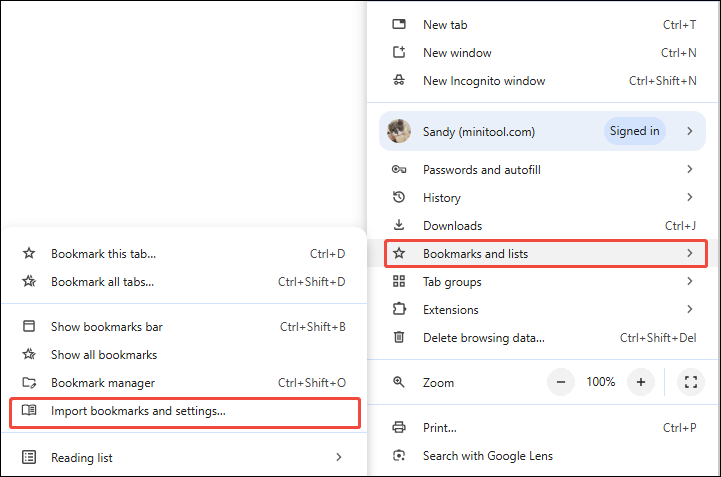Open Bookmark manager menu entry
Screen dimensions: 721x477
pos(103,383)
